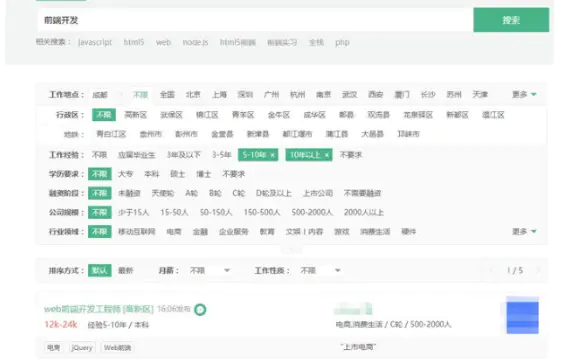Open the blue company logo thumbnail
The width and height of the screenshot is (585, 363).
tap(522, 315)
